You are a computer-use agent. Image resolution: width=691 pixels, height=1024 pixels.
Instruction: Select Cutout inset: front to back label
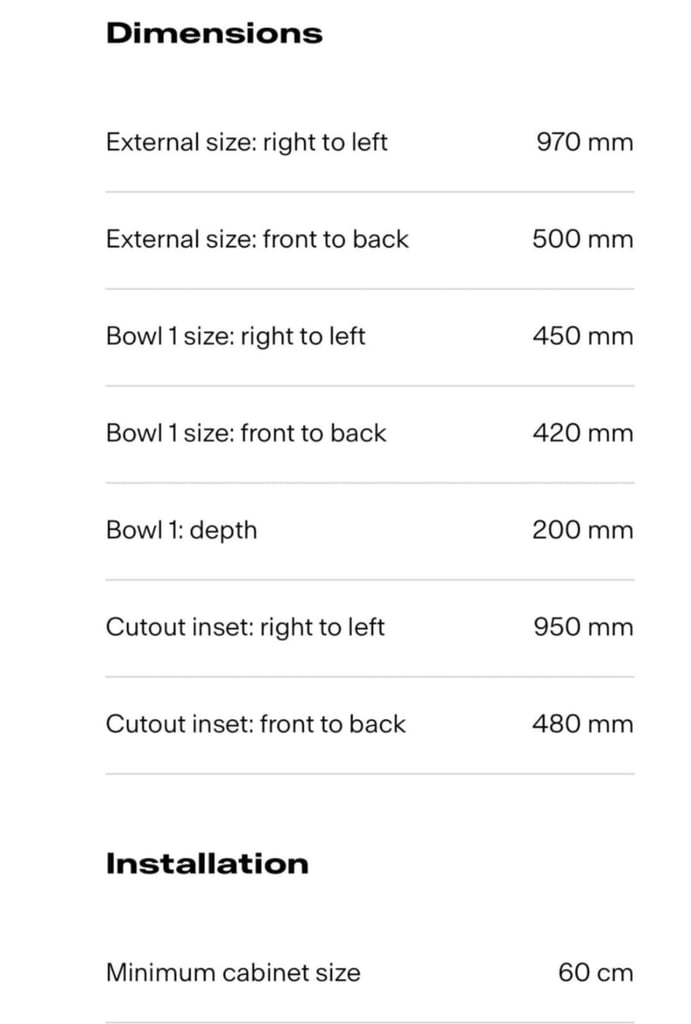coord(256,724)
